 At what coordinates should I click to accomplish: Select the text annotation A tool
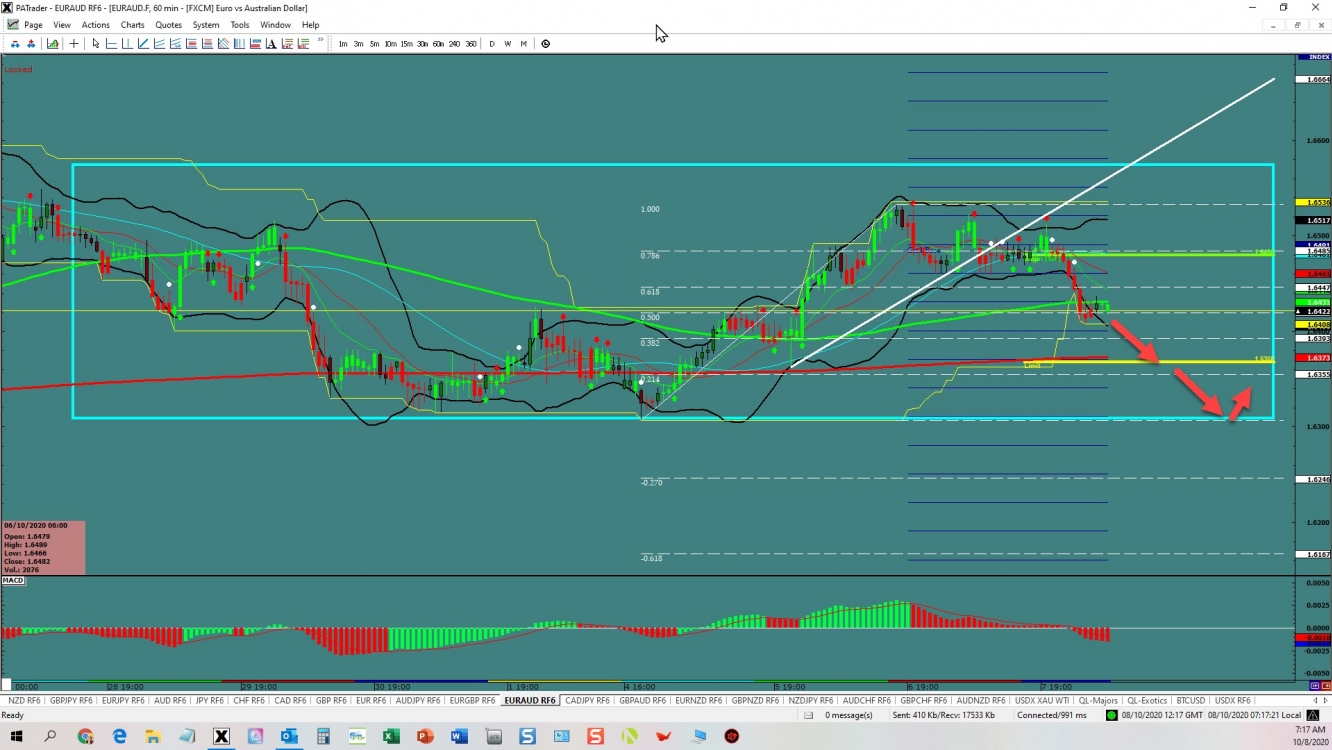(x=271, y=43)
